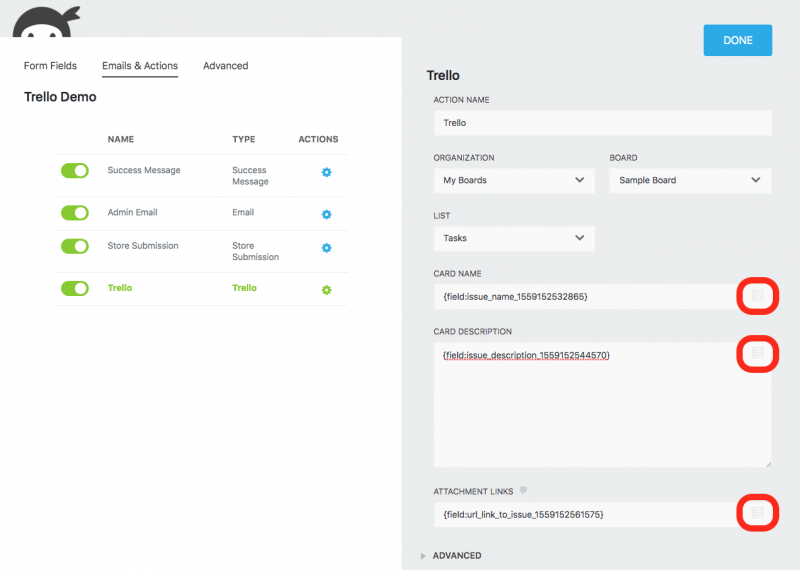800x570 pixels.
Task: Open merge tags icon for Attachment Links
Action: tap(758, 512)
